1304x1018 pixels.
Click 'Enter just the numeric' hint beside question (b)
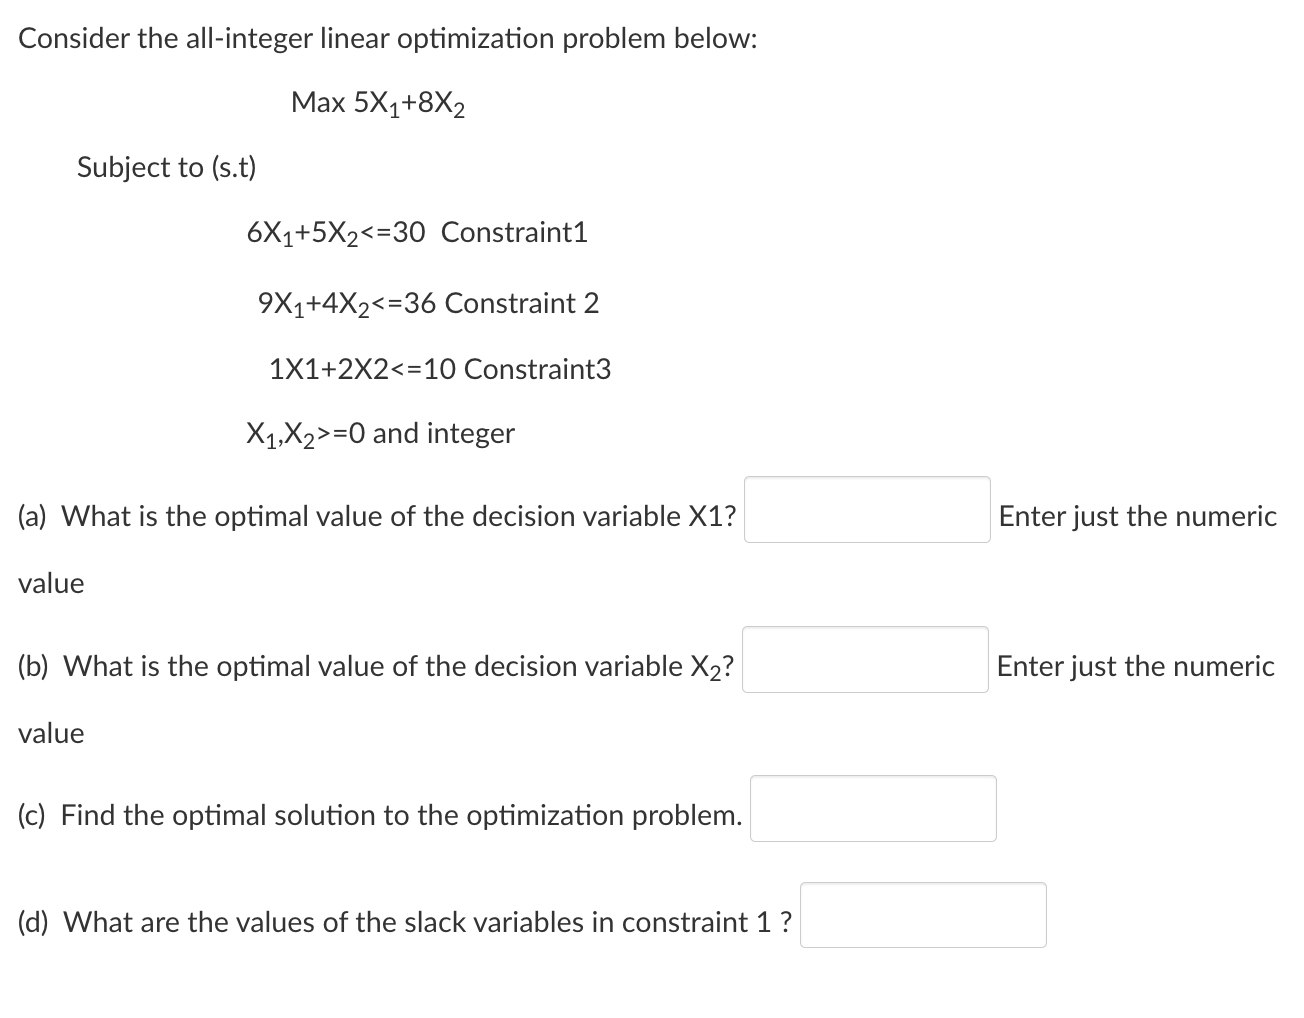pos(1136,666)
